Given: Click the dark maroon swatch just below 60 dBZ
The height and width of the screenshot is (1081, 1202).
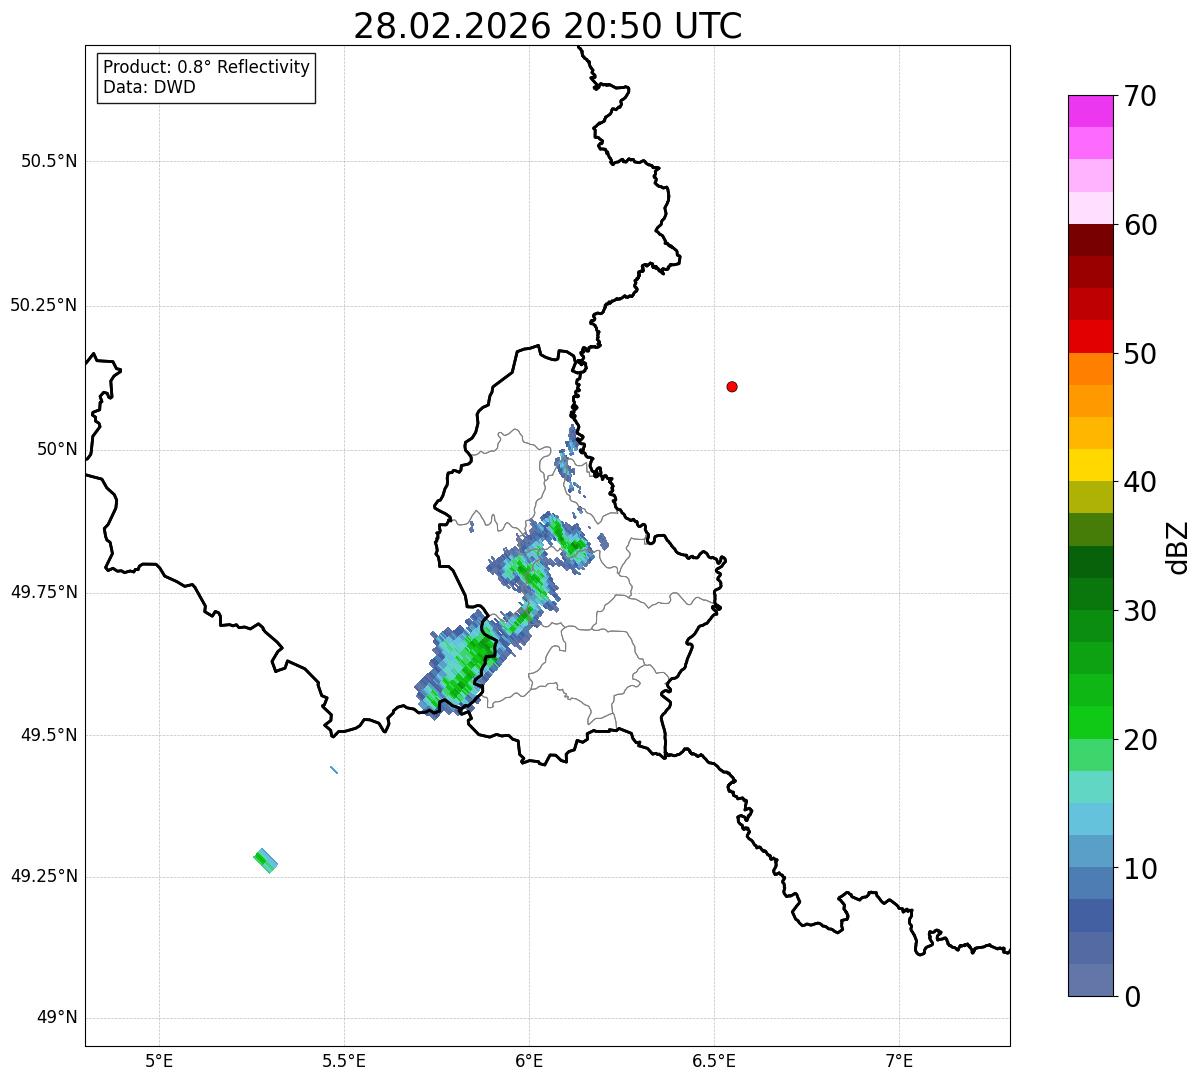Looking at the screenshot, I should coord(1090,240).
